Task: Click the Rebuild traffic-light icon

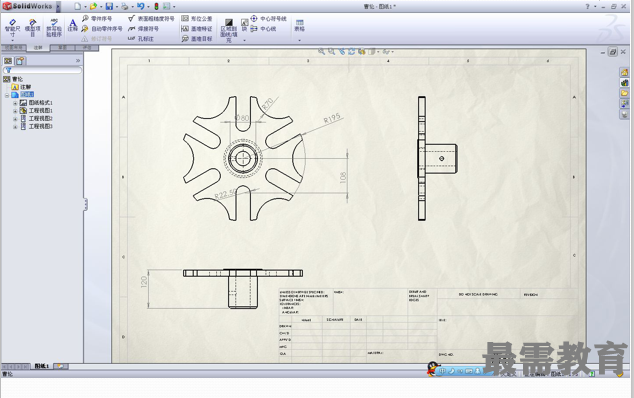Action: point(156,6)
